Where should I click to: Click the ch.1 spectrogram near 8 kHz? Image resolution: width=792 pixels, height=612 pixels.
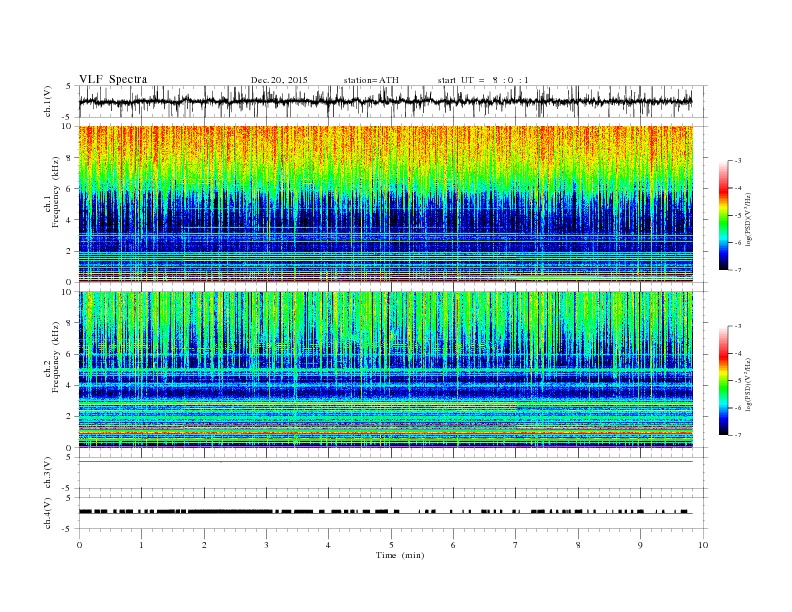(386, 157)
